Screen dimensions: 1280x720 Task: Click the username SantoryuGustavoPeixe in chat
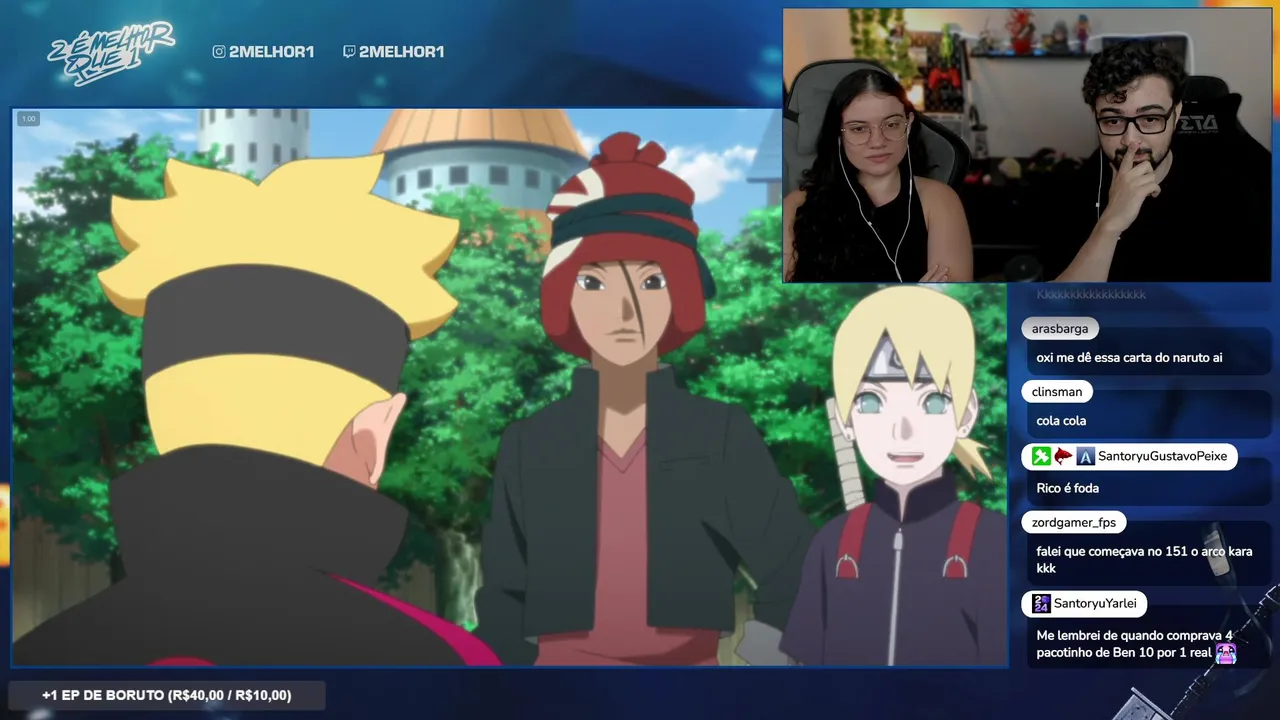point(1162,457)
